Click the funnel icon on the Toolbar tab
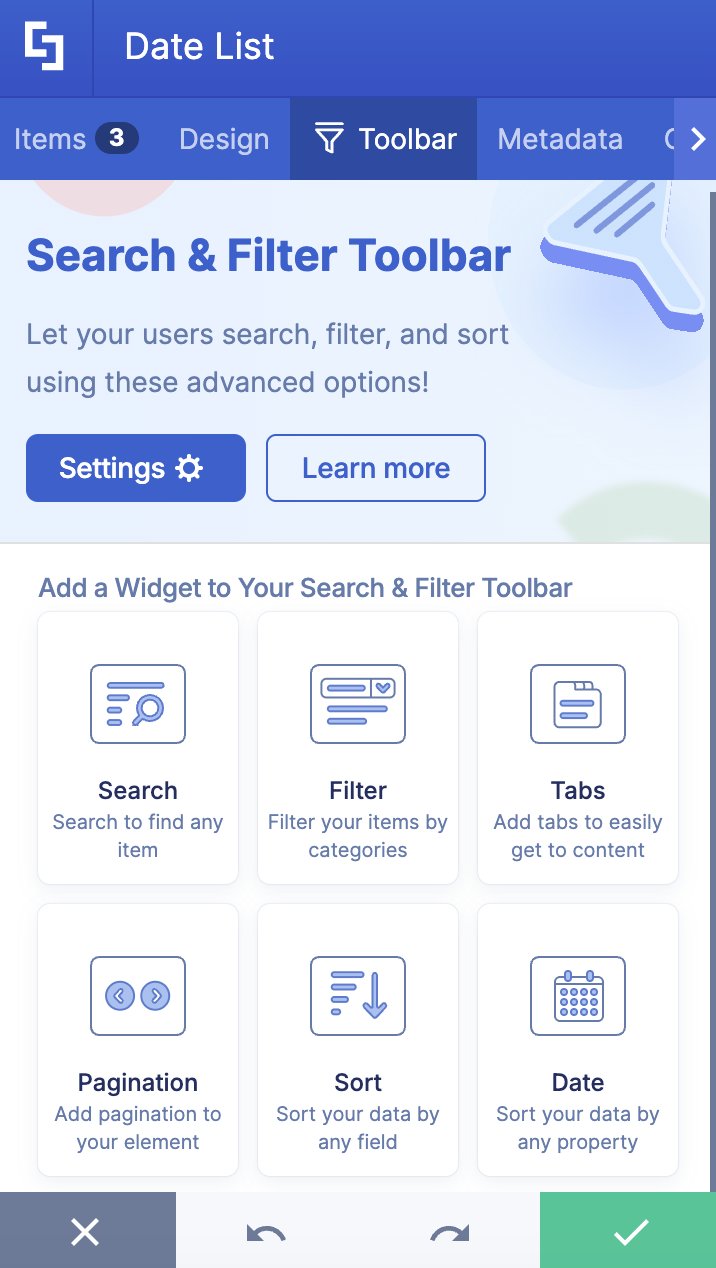Image resolution: width=716 pixels, height=1268 pixels. (328, 139)
